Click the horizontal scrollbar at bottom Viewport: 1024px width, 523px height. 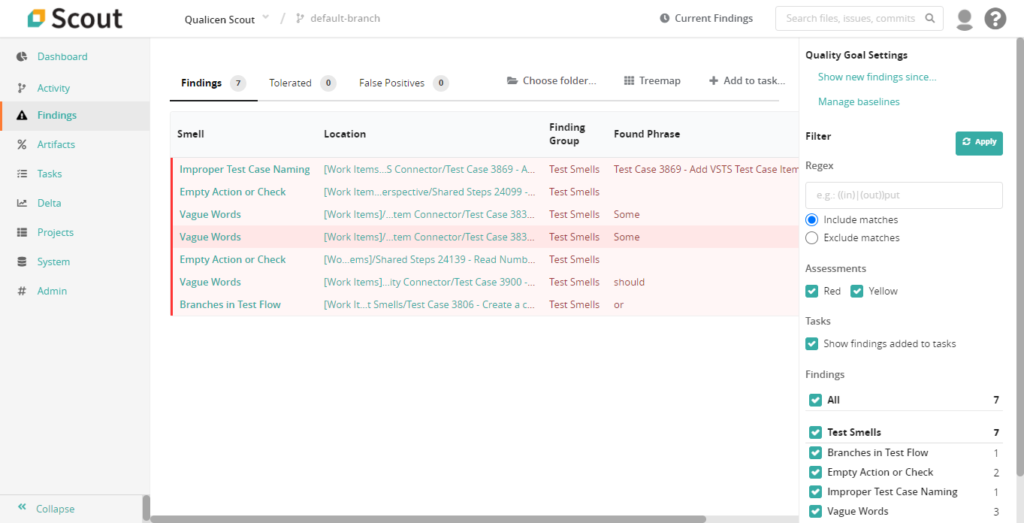coord(430,519)
